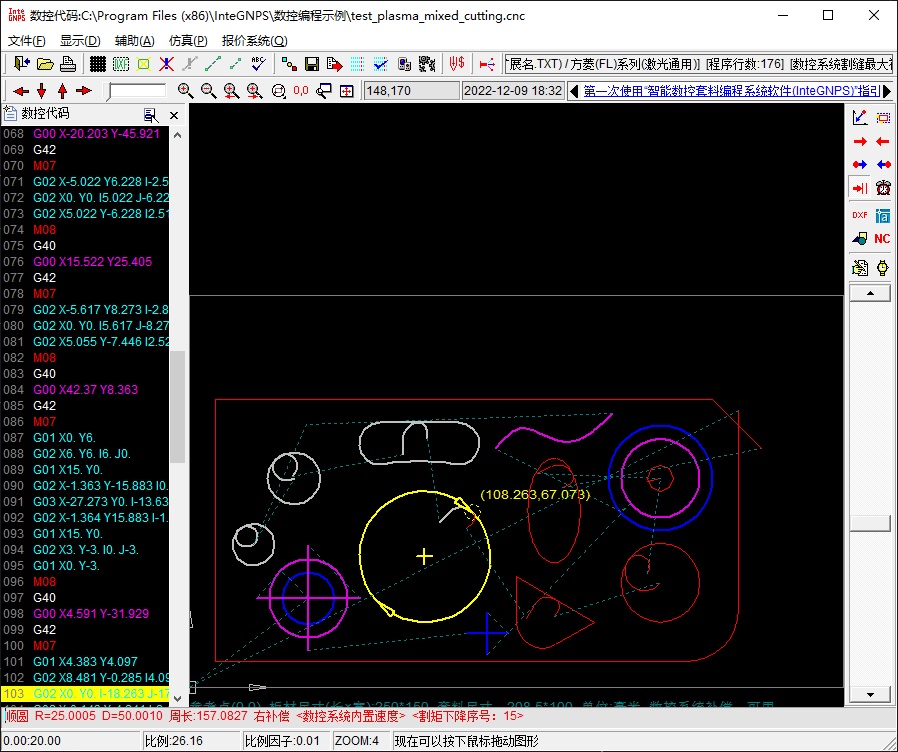Click the black dot grid icon

[98, 64]
